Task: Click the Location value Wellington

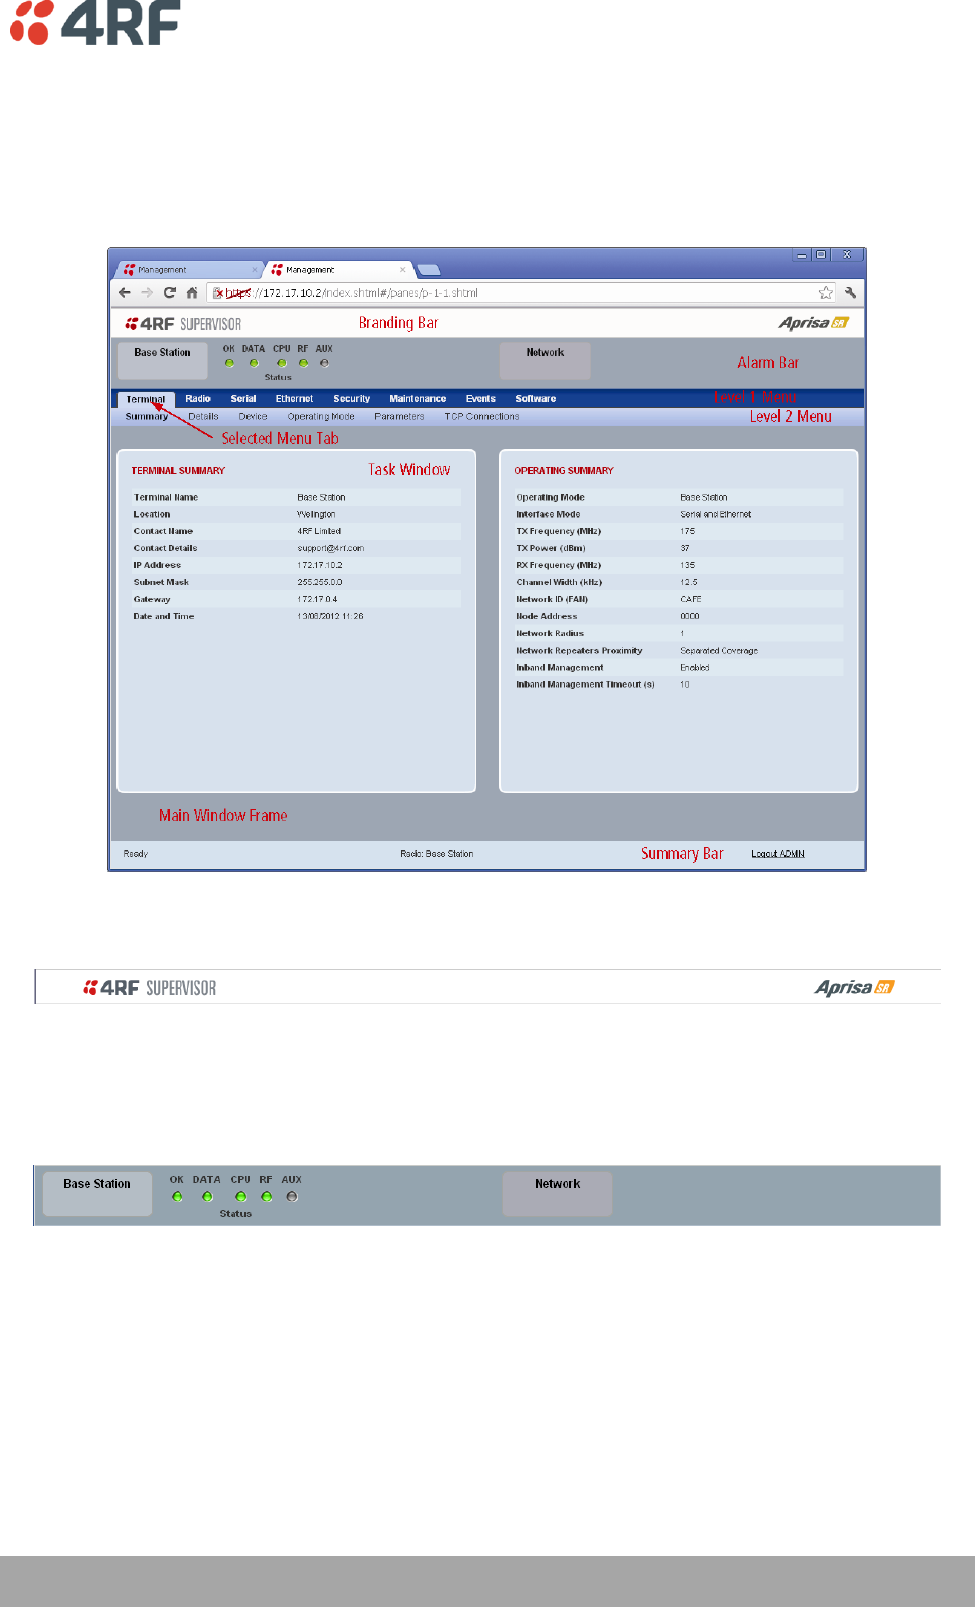Action: (316, 514)
